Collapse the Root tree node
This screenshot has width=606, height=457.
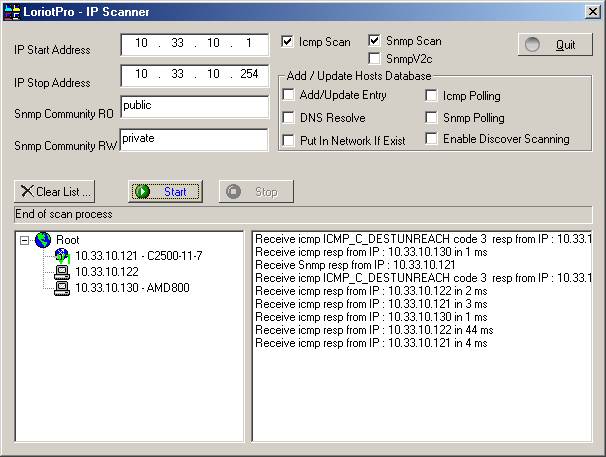pyautogui.click(x=25, y=240)
